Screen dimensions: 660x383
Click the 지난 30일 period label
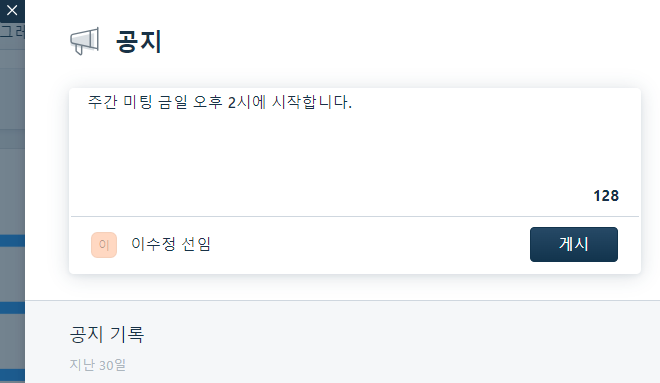98,365
